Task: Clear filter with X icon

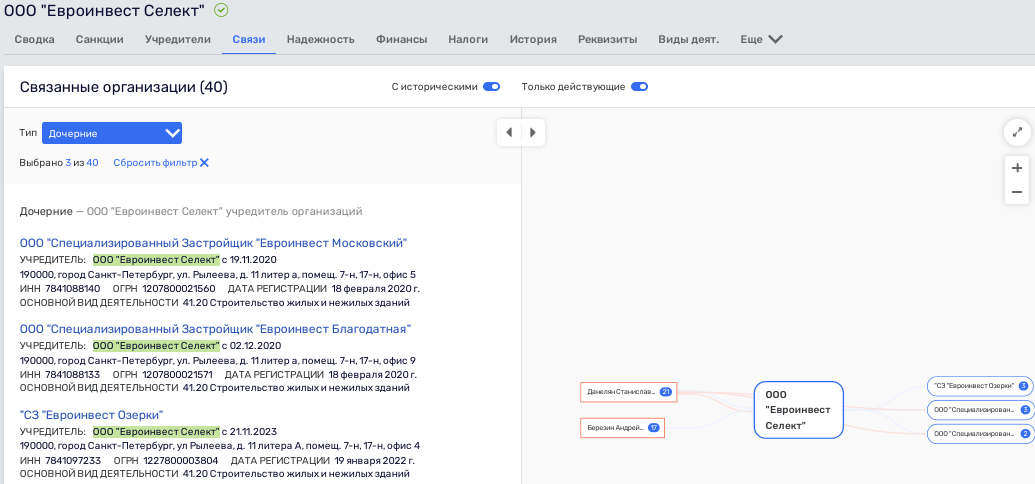Action: 204,162
